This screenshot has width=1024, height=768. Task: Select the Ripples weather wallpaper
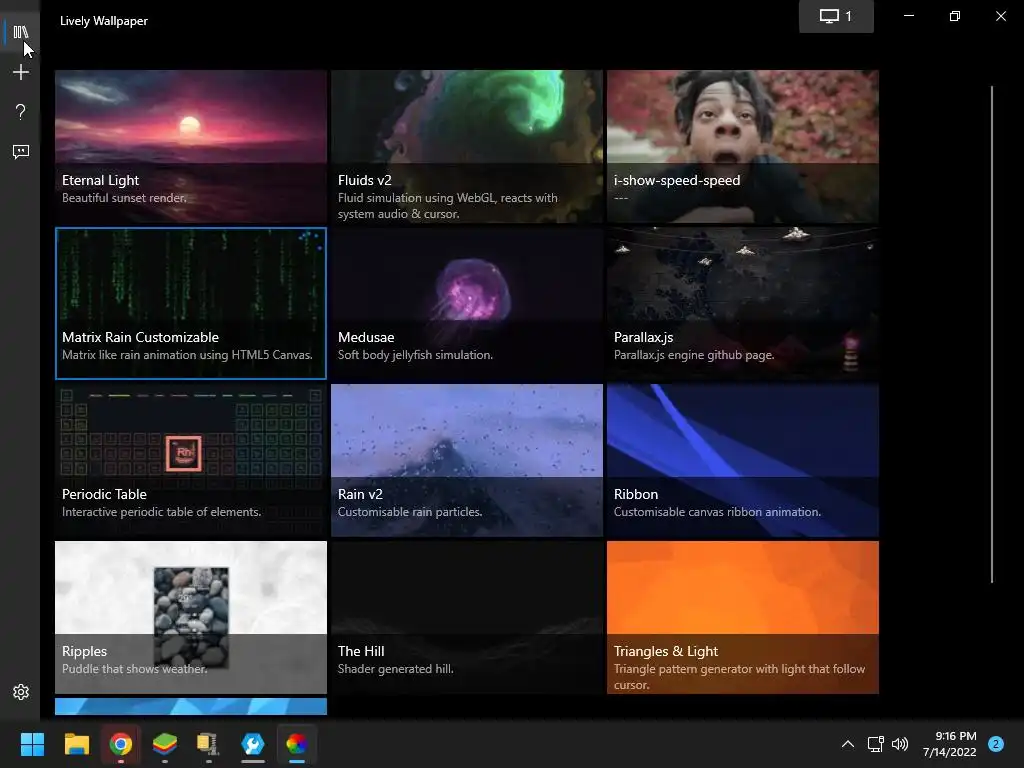point(191,617)
